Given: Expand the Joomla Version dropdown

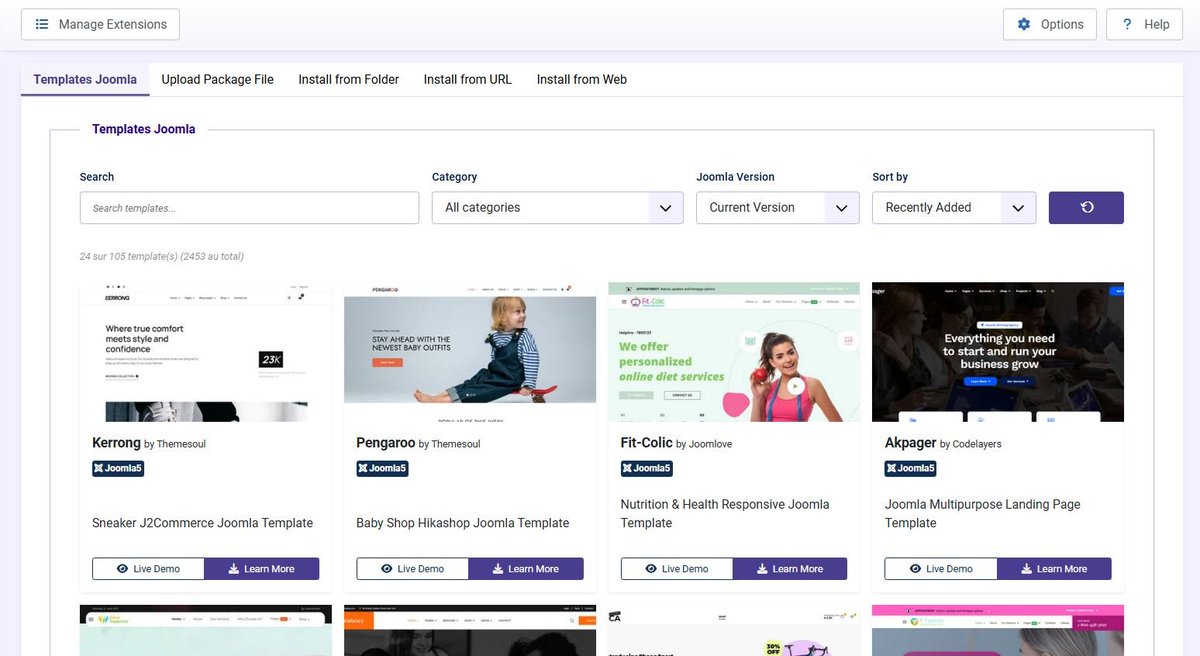Looking at the screenshot, I should (x=777, y=208).
